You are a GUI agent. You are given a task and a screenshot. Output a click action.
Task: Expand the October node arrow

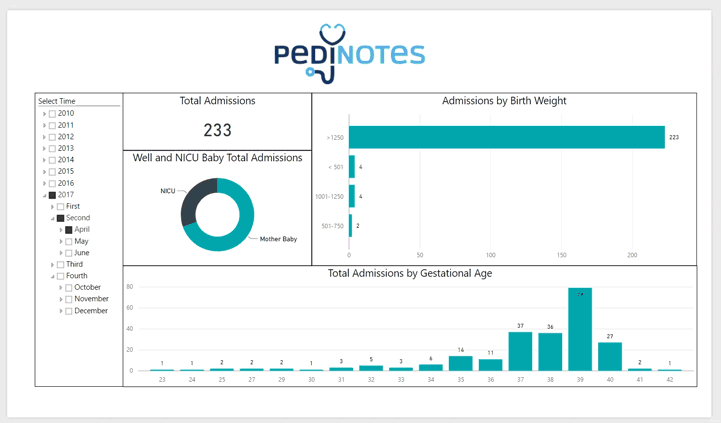click(61, 287)
